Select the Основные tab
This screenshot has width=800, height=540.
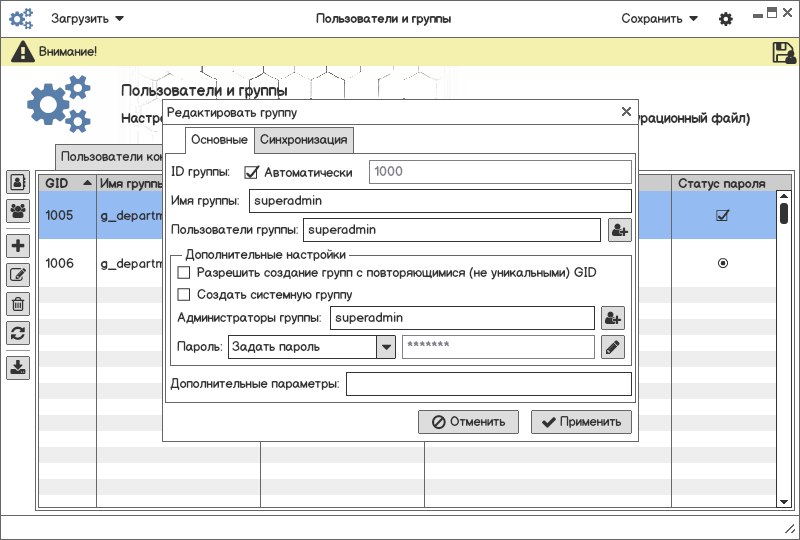point(219,139)
